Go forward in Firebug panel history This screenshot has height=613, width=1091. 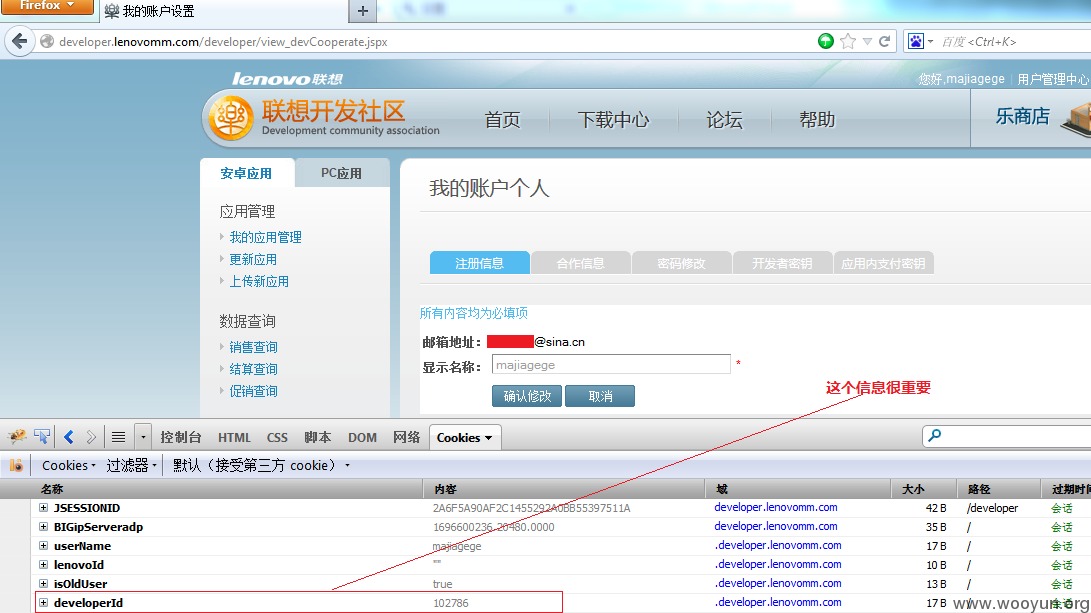point(91,437)
